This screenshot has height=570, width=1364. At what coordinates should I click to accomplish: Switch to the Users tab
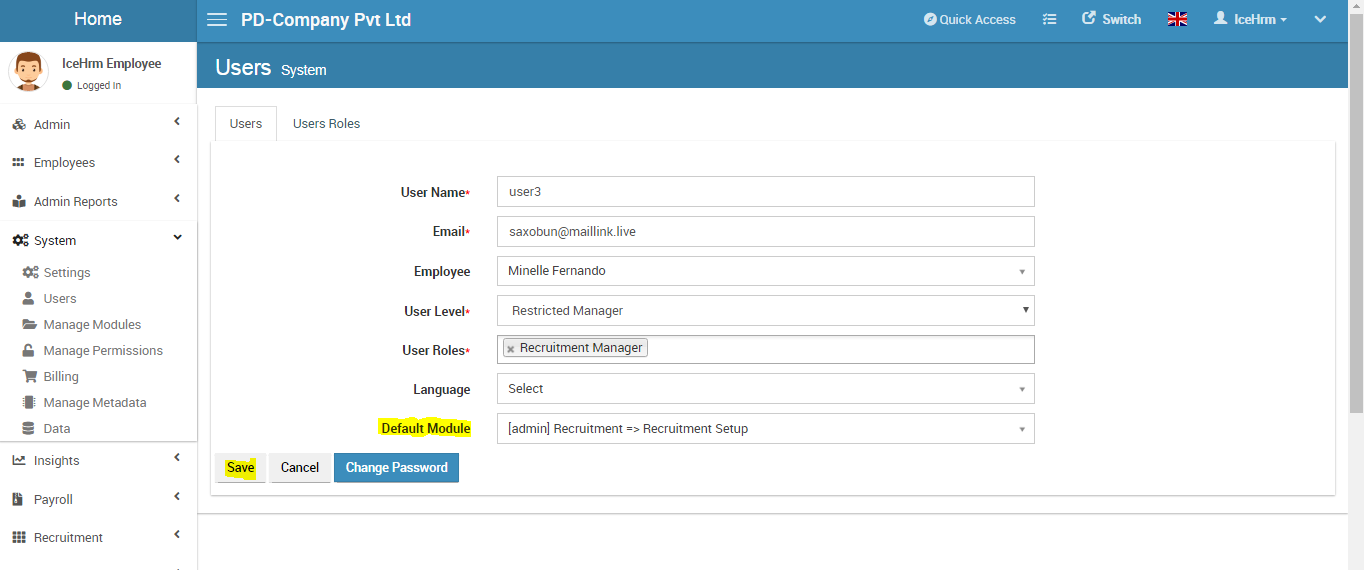tap(246, 124)
